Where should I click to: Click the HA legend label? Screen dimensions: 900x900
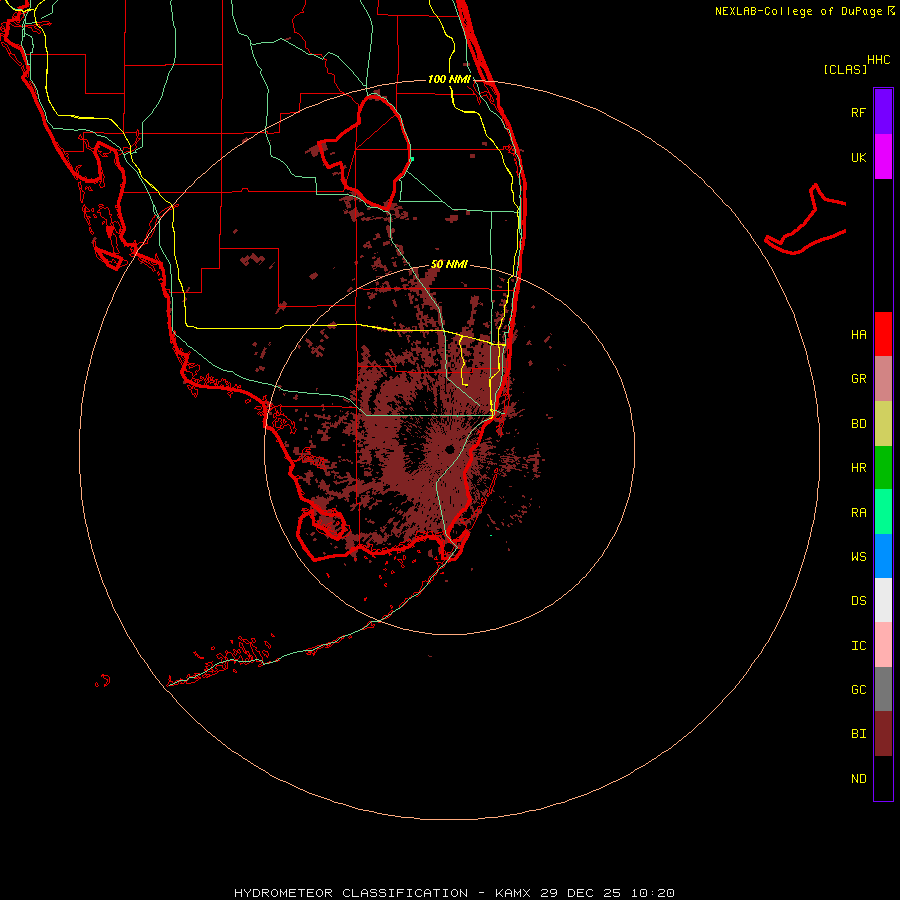[858, 334]
